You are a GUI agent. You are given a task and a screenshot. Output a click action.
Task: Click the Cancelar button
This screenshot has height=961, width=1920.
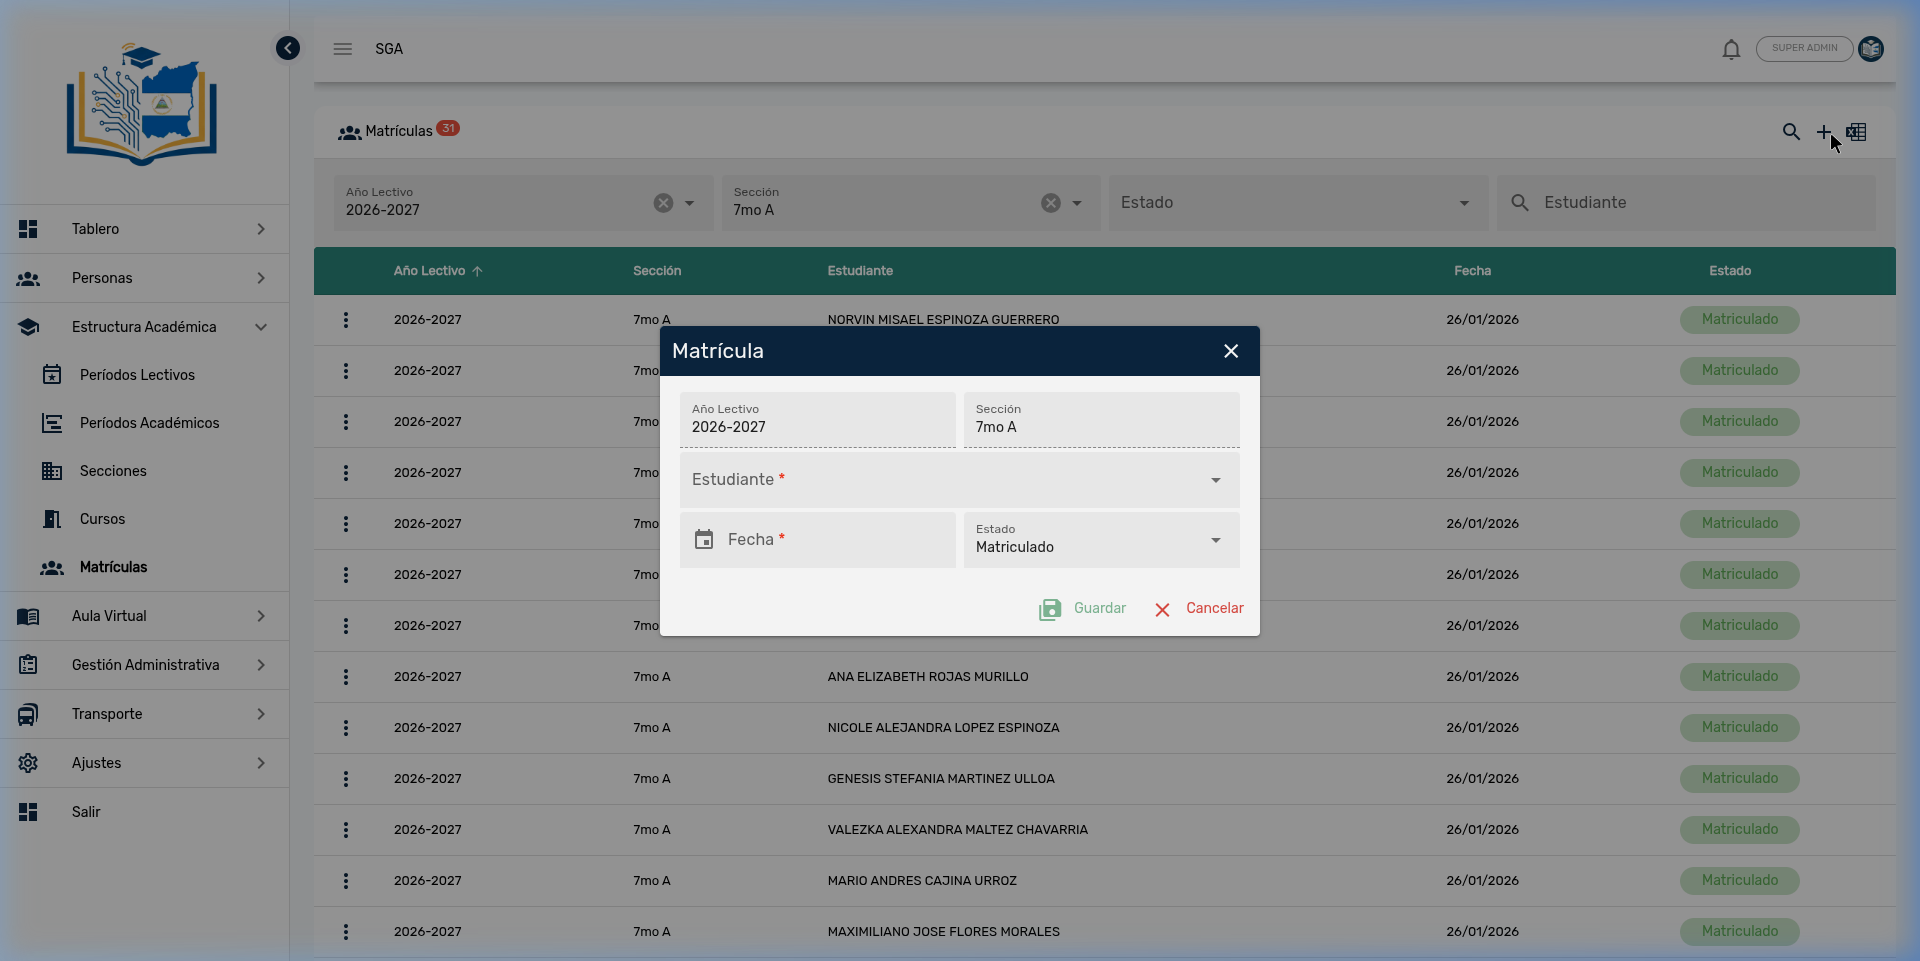click(x=1199, y=609)
